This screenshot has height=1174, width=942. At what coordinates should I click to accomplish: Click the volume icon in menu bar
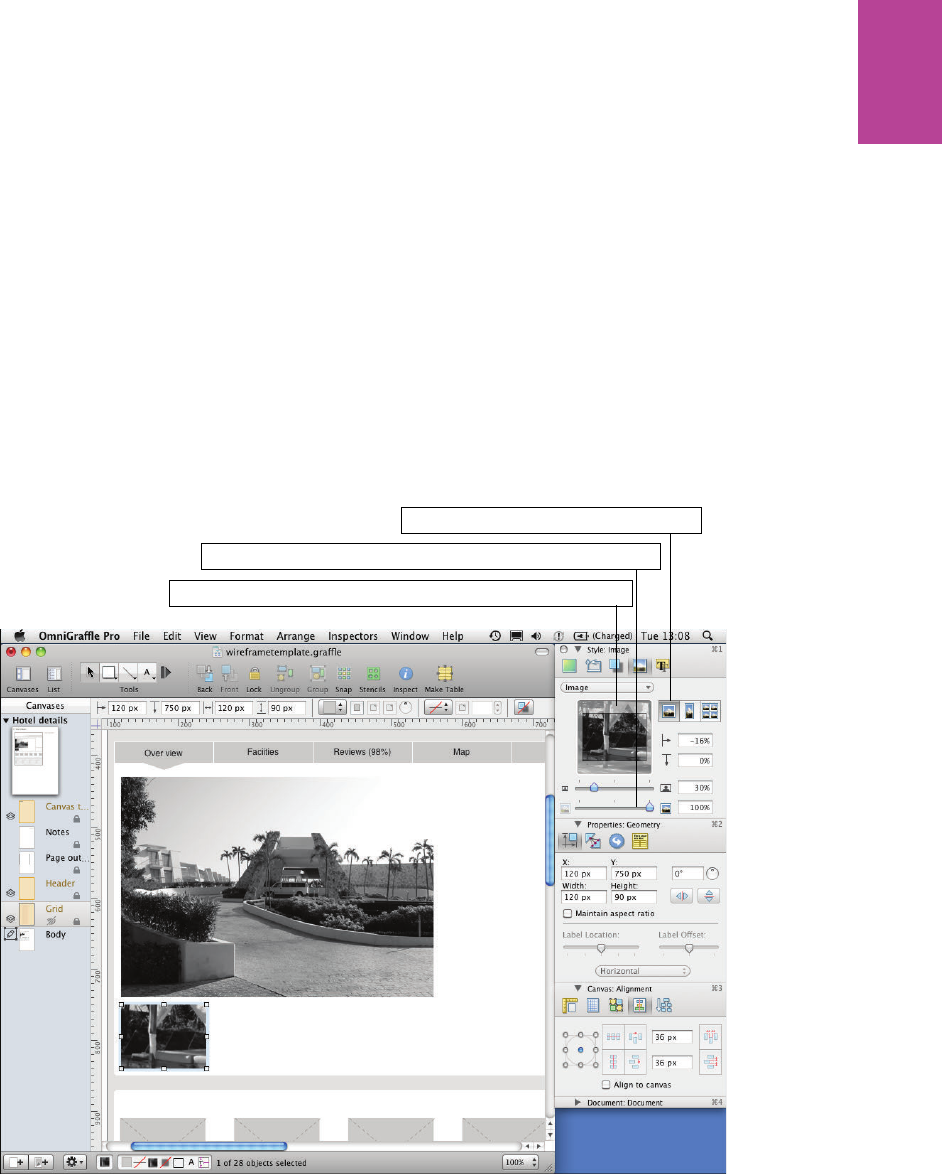point(536,636)
